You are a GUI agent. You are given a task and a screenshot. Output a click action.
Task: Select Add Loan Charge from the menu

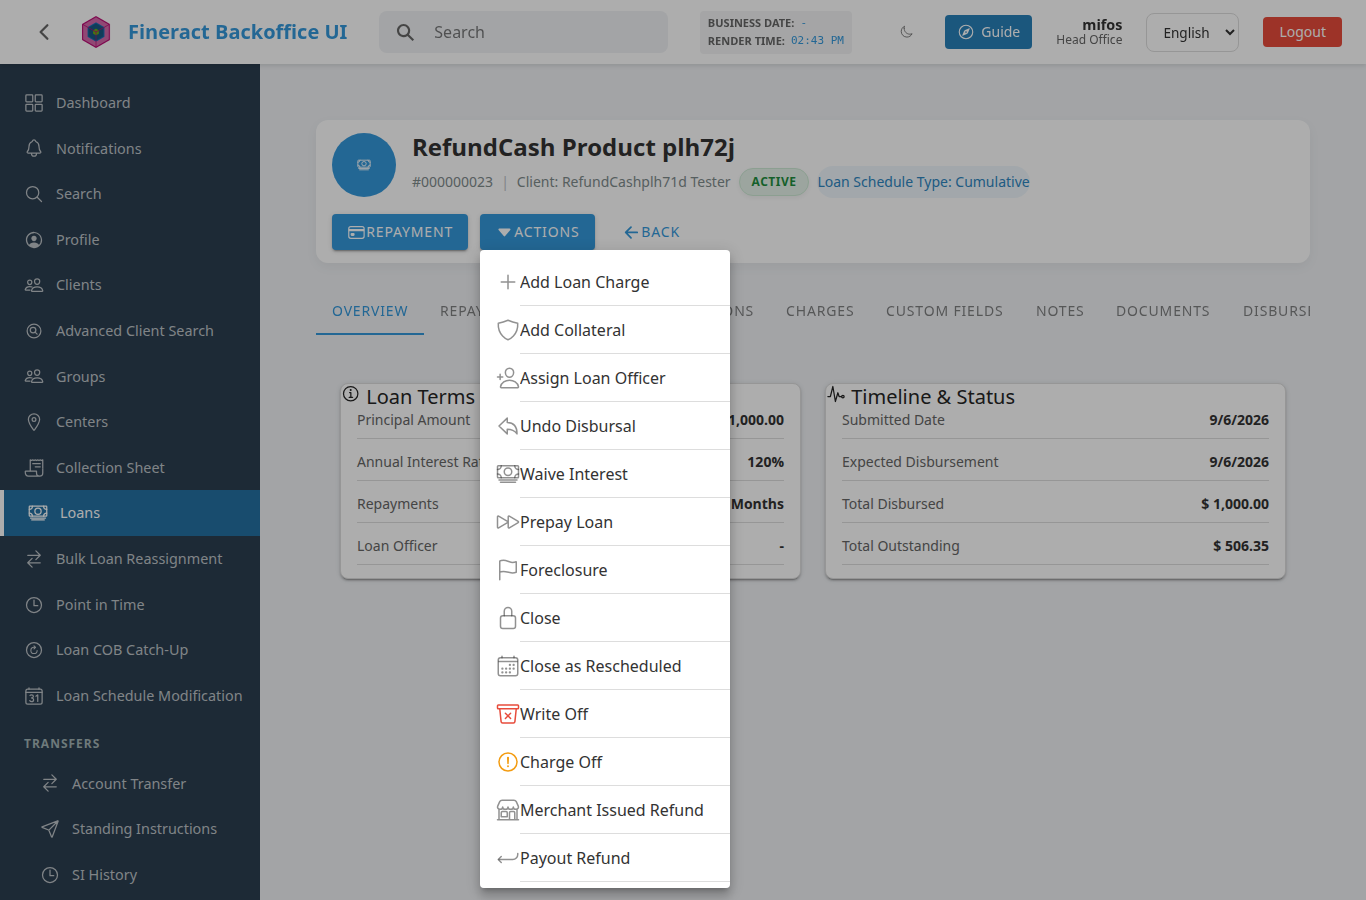coord(605,282)
